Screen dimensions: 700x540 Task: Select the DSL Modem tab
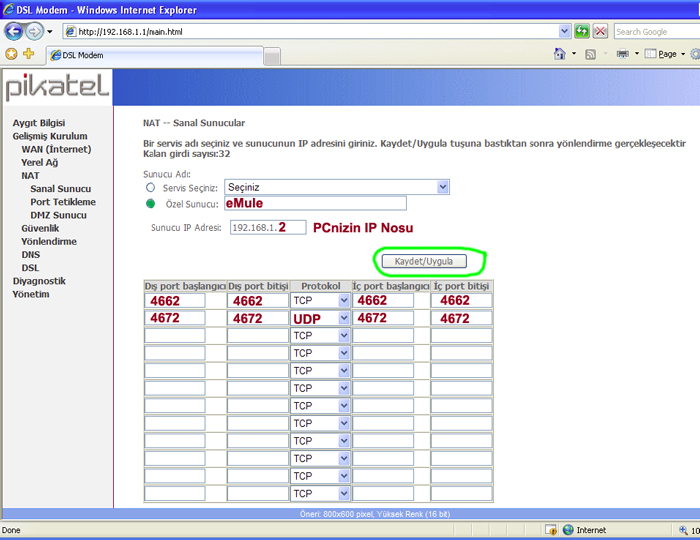click(x=154, y=55)
